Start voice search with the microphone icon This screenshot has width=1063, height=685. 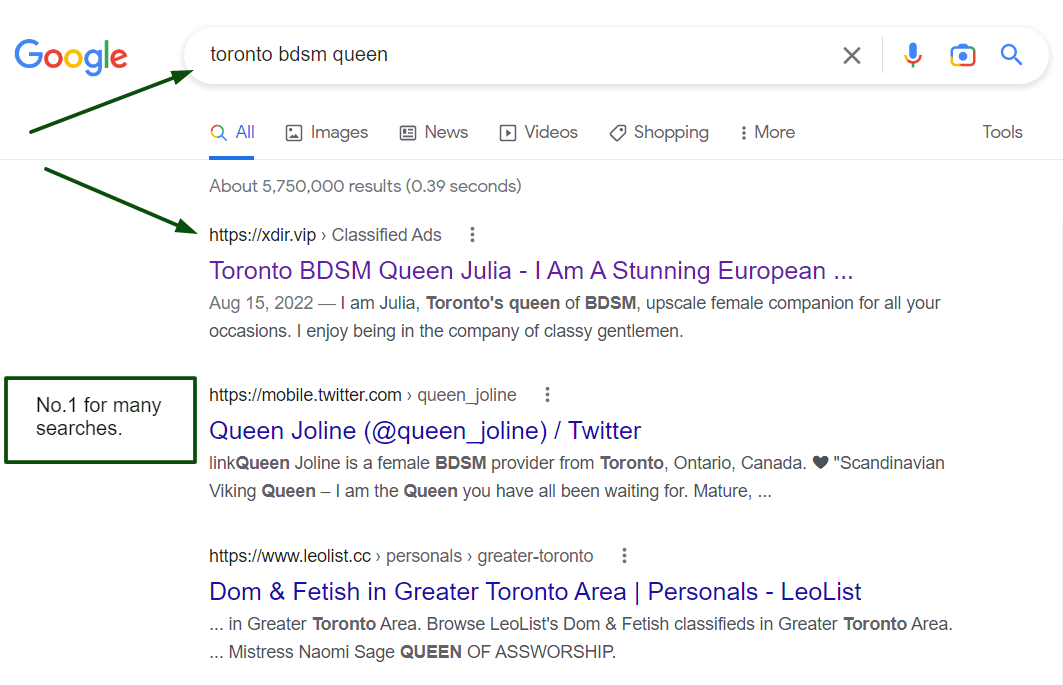[x=912, y=55]
